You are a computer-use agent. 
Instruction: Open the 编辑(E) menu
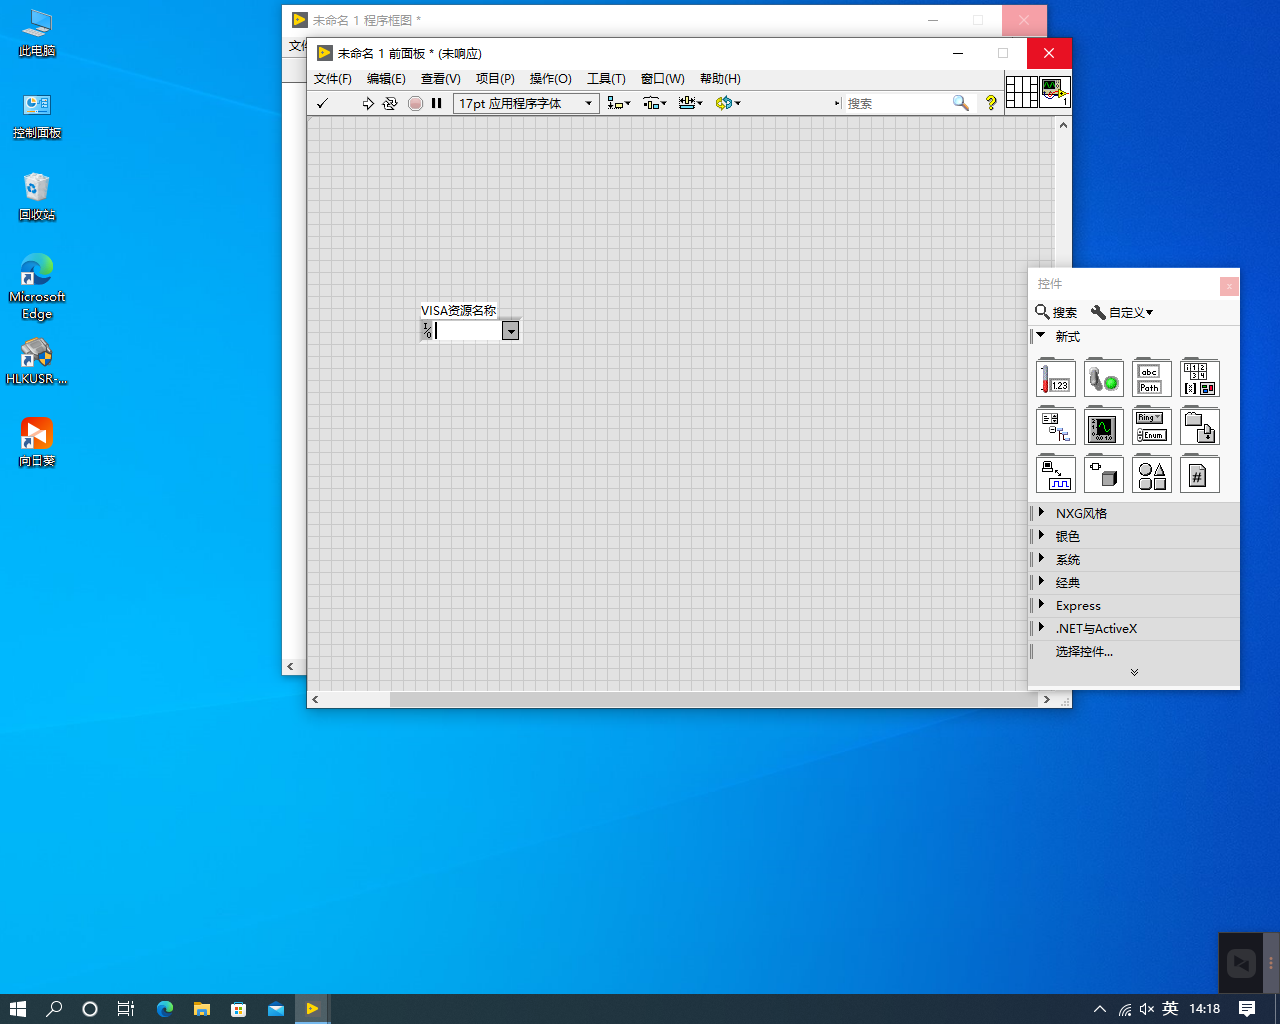(386, 79)
